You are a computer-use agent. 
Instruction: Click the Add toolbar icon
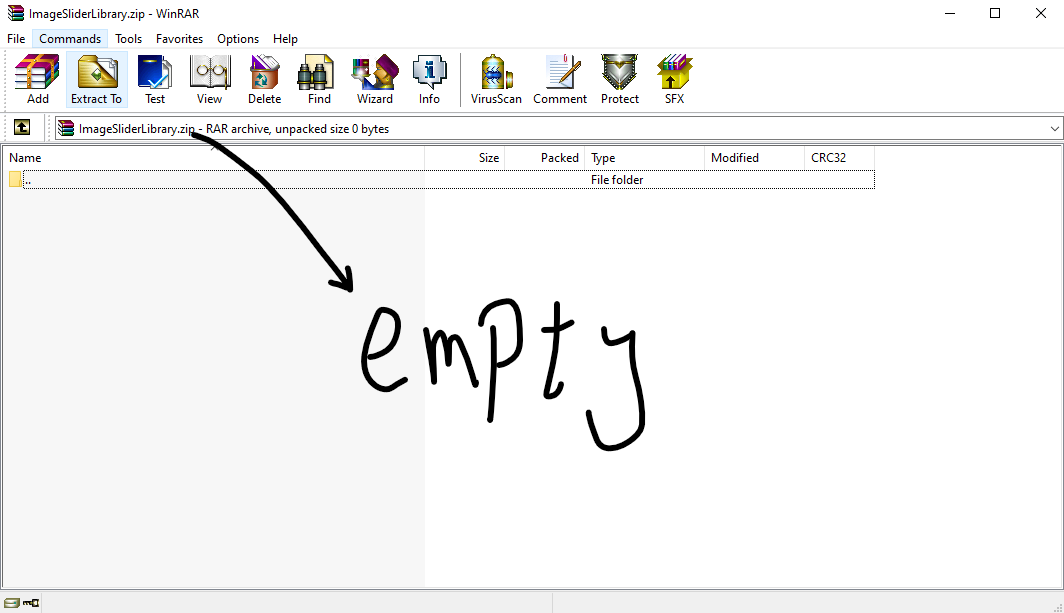pyautogui.click(x=37, y=79)
